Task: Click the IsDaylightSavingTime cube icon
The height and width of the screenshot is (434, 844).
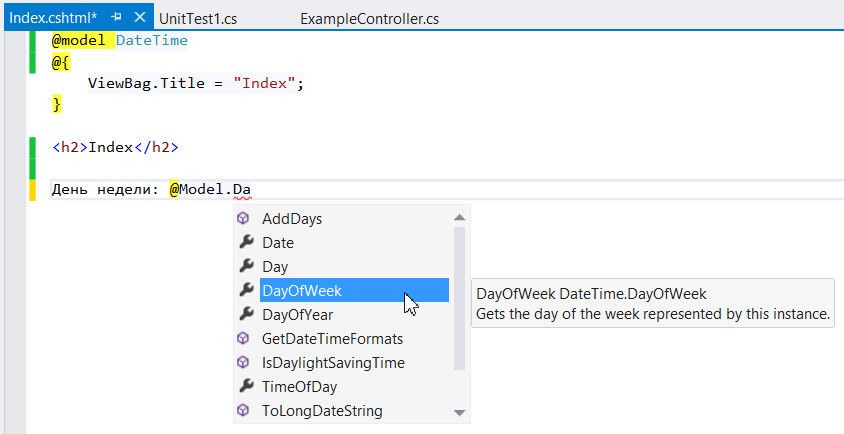Action: click(x=243, y=362)
